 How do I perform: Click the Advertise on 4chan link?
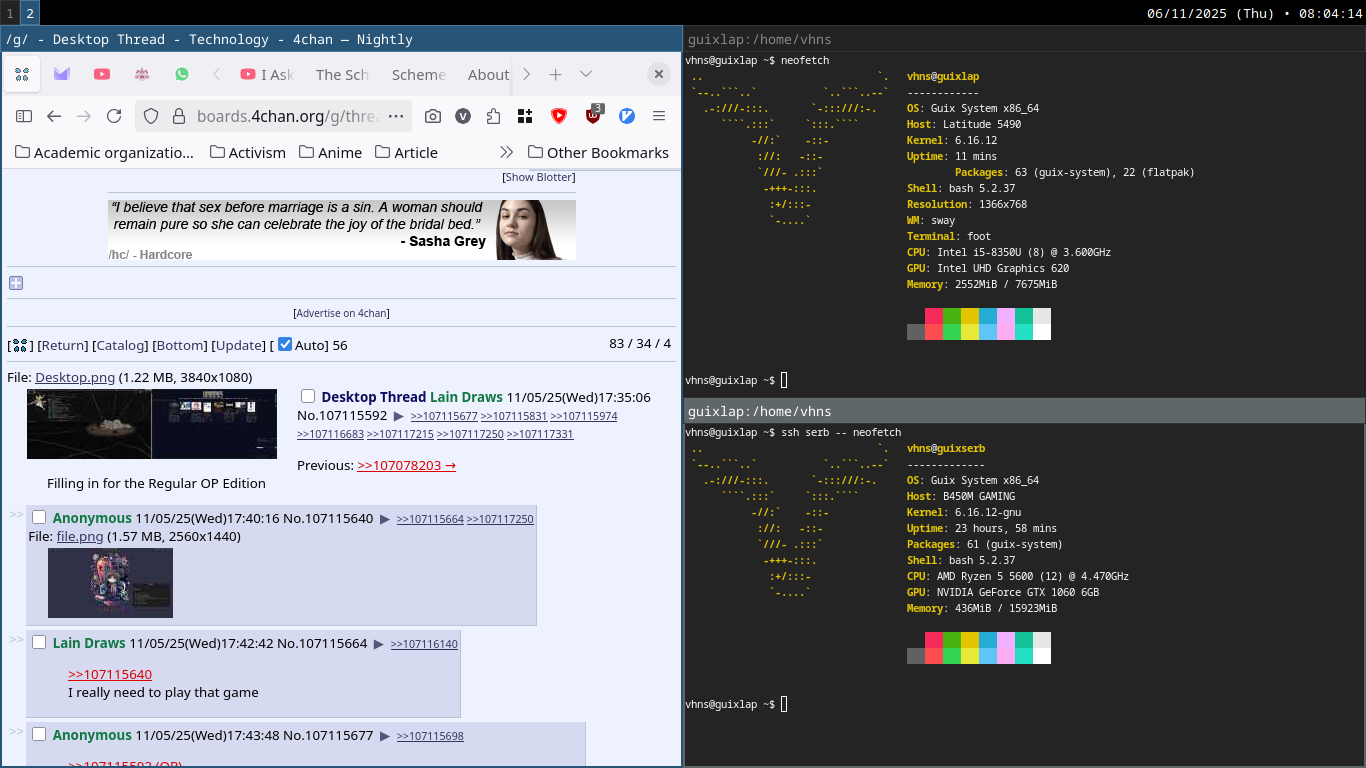341,313
